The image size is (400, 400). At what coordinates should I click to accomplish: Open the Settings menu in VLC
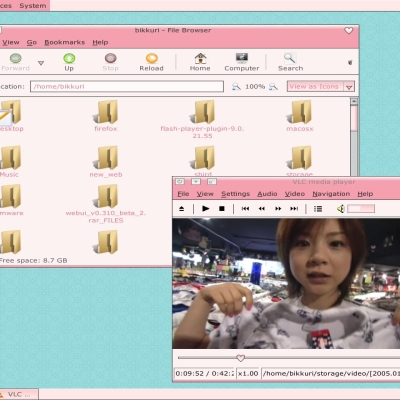(x=235, y=194)
